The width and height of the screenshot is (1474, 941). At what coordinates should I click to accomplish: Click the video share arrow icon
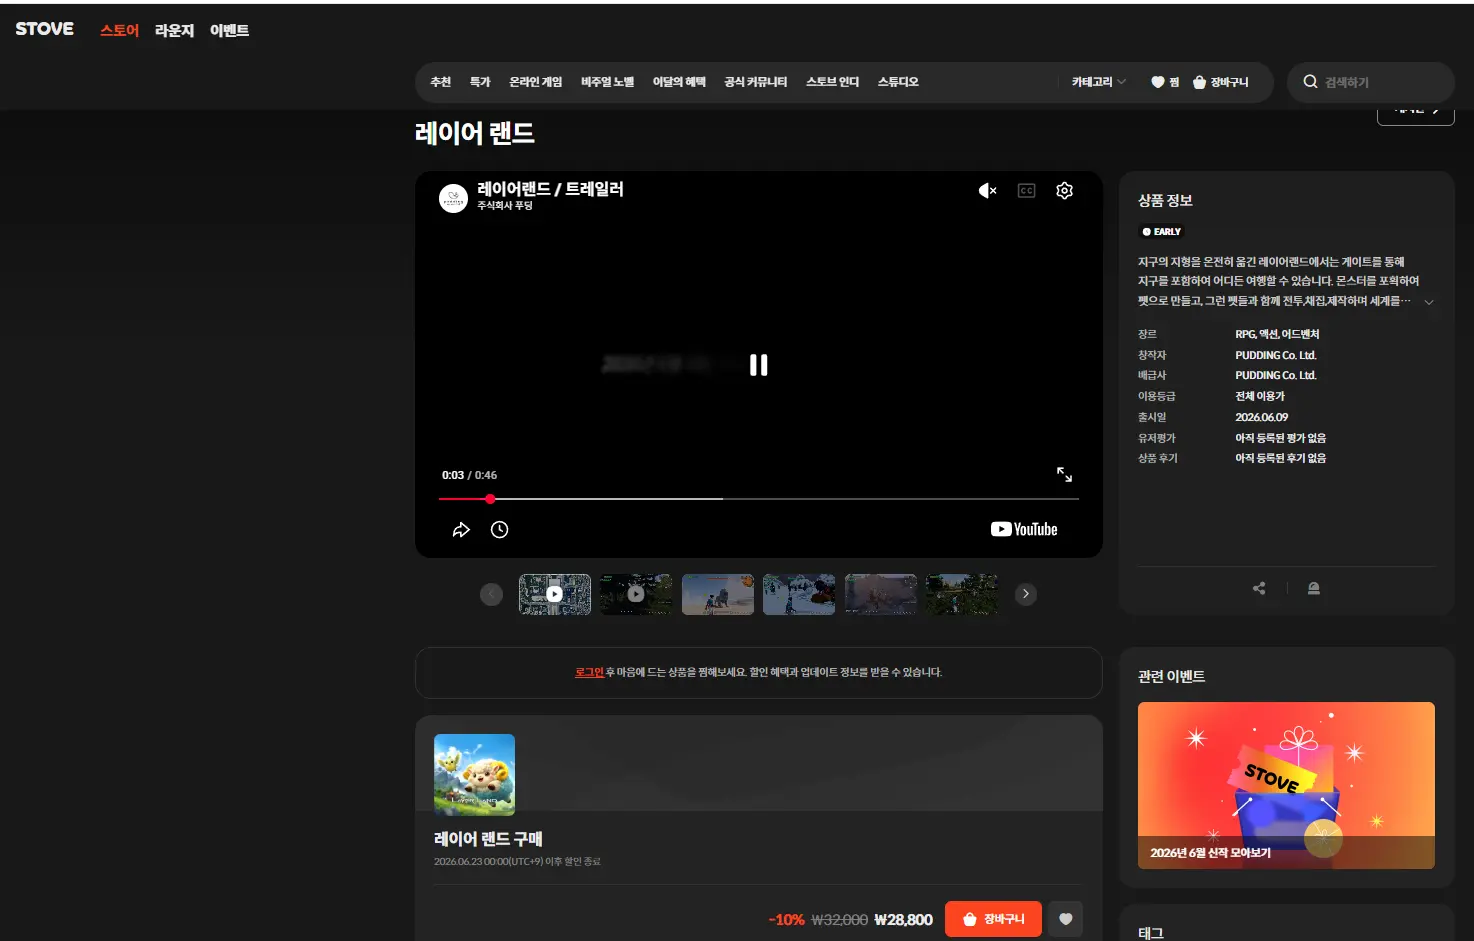point(461,530)
